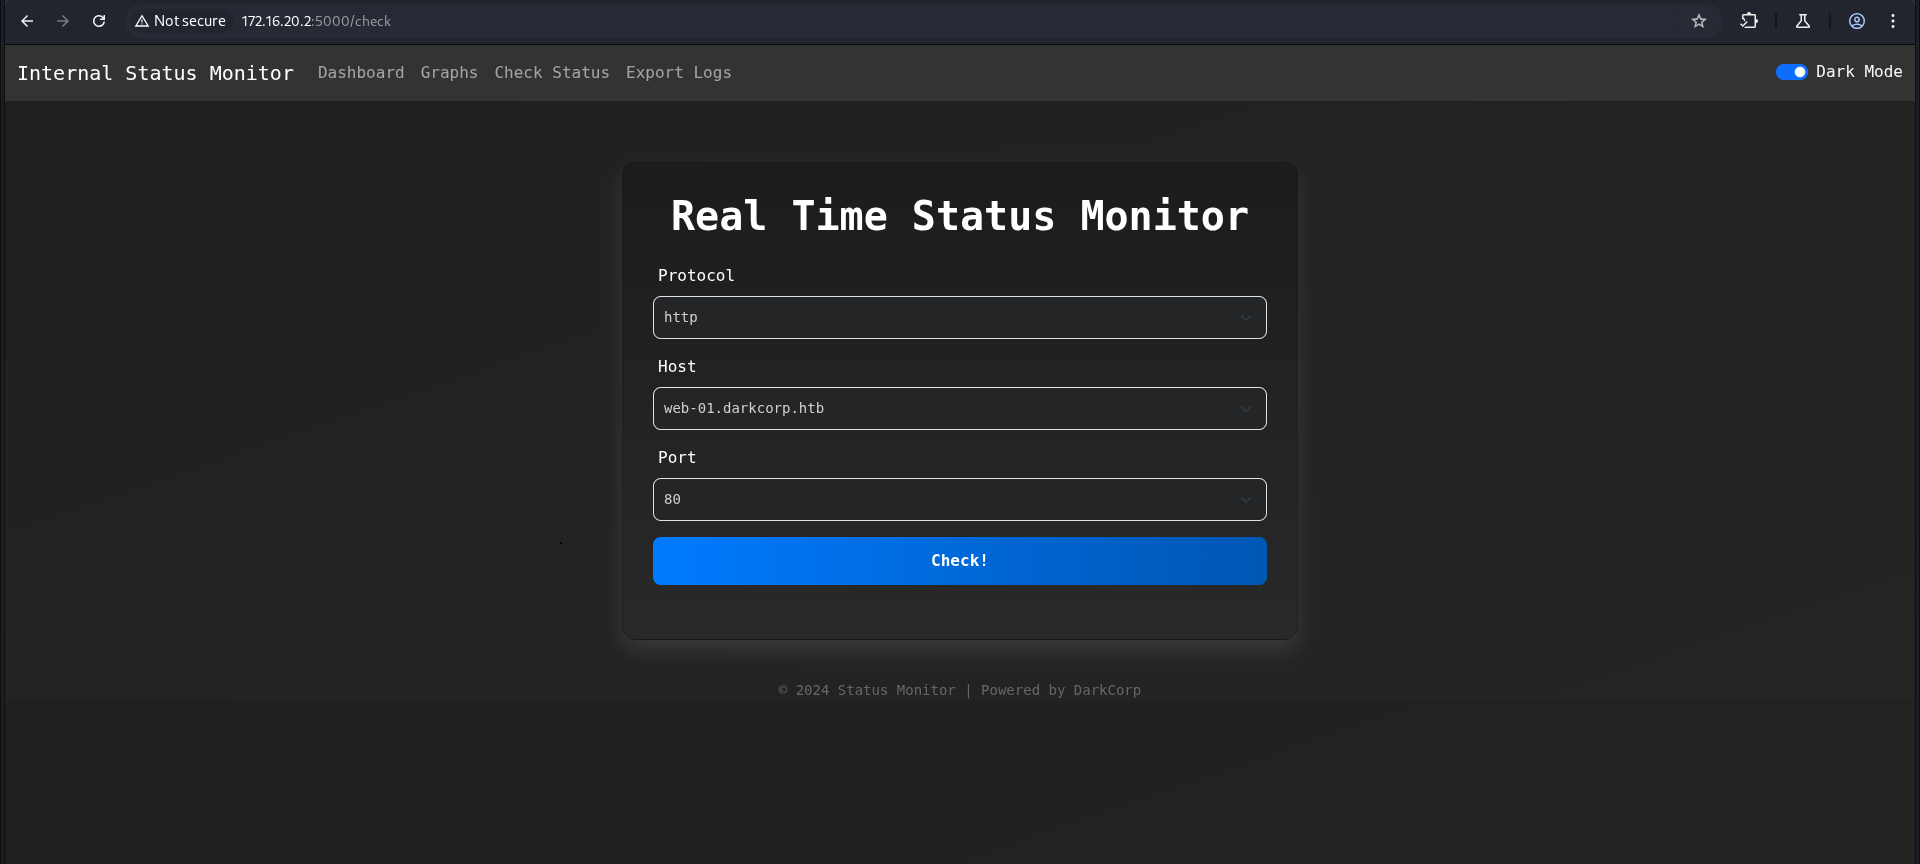Bookmark this page with the star icon
Image resolution: width=1920 pixels, height=864 pixels.
pos(1699,21)
